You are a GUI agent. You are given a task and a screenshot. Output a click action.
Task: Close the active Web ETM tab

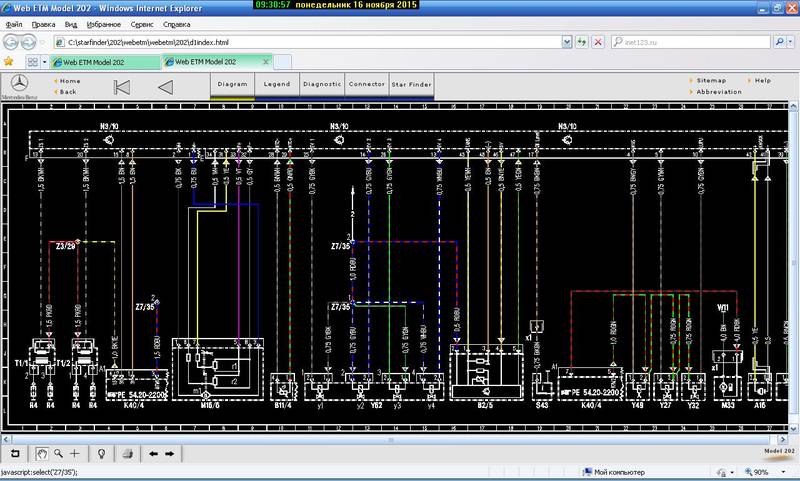click(265, 62)
